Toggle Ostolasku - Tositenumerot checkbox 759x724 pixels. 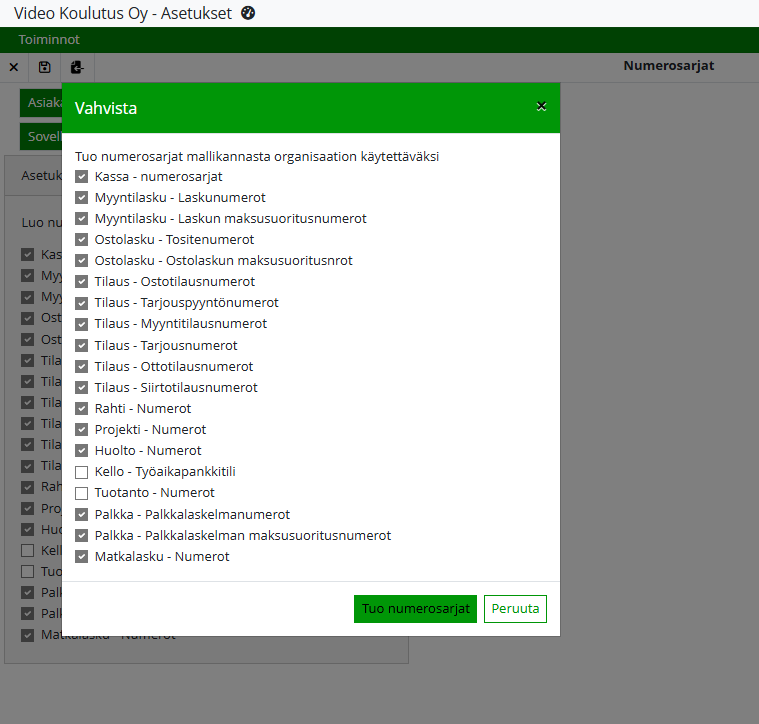[82, 240]
